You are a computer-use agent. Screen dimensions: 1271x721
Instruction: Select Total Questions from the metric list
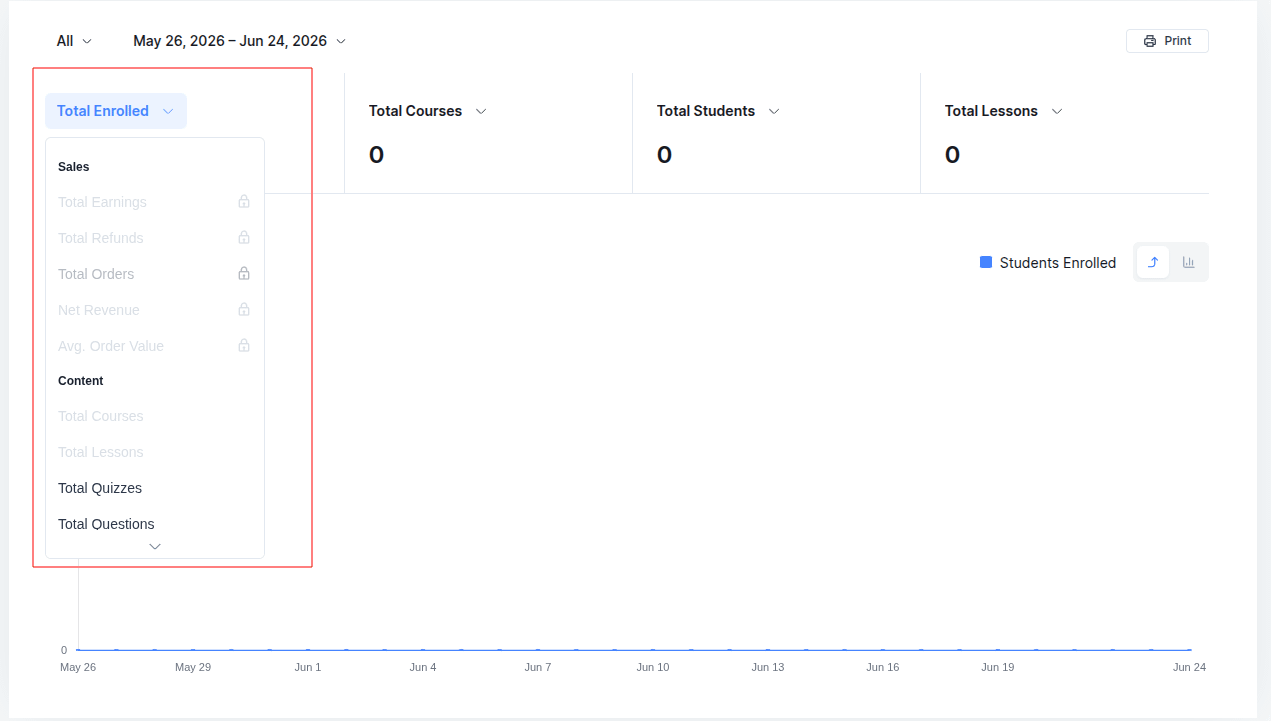155,524
